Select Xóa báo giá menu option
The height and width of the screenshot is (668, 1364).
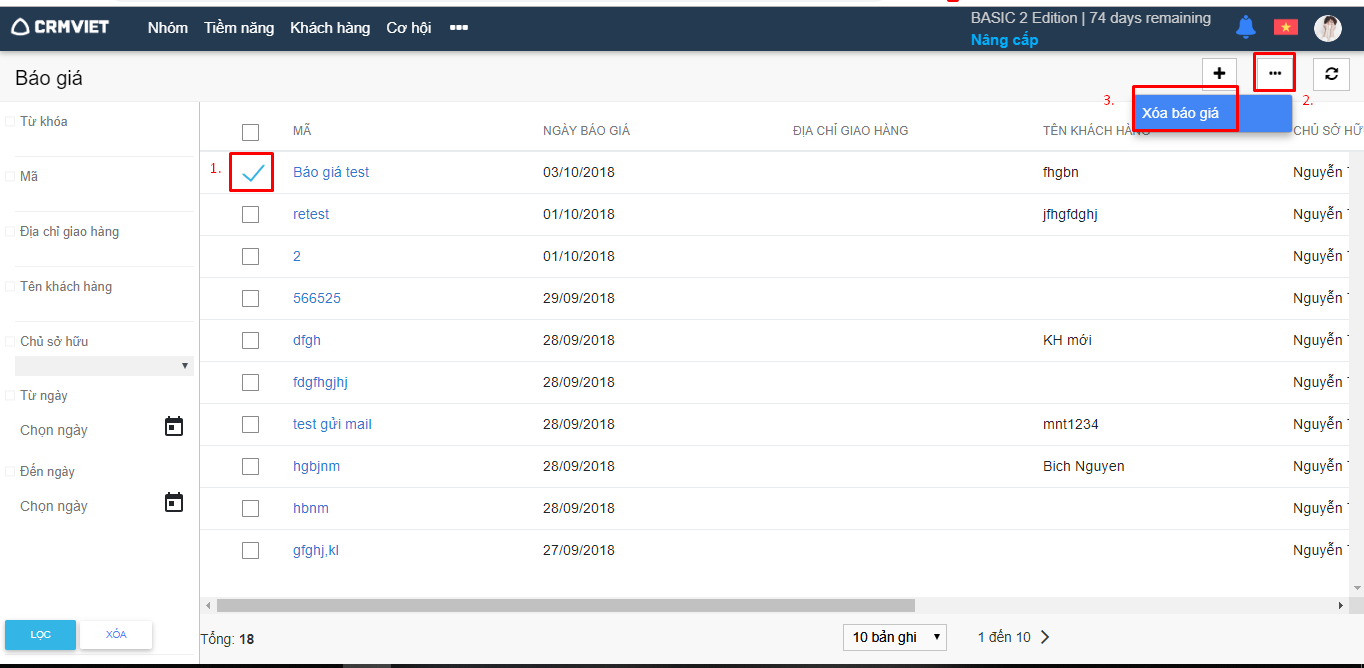(1181, 113)
